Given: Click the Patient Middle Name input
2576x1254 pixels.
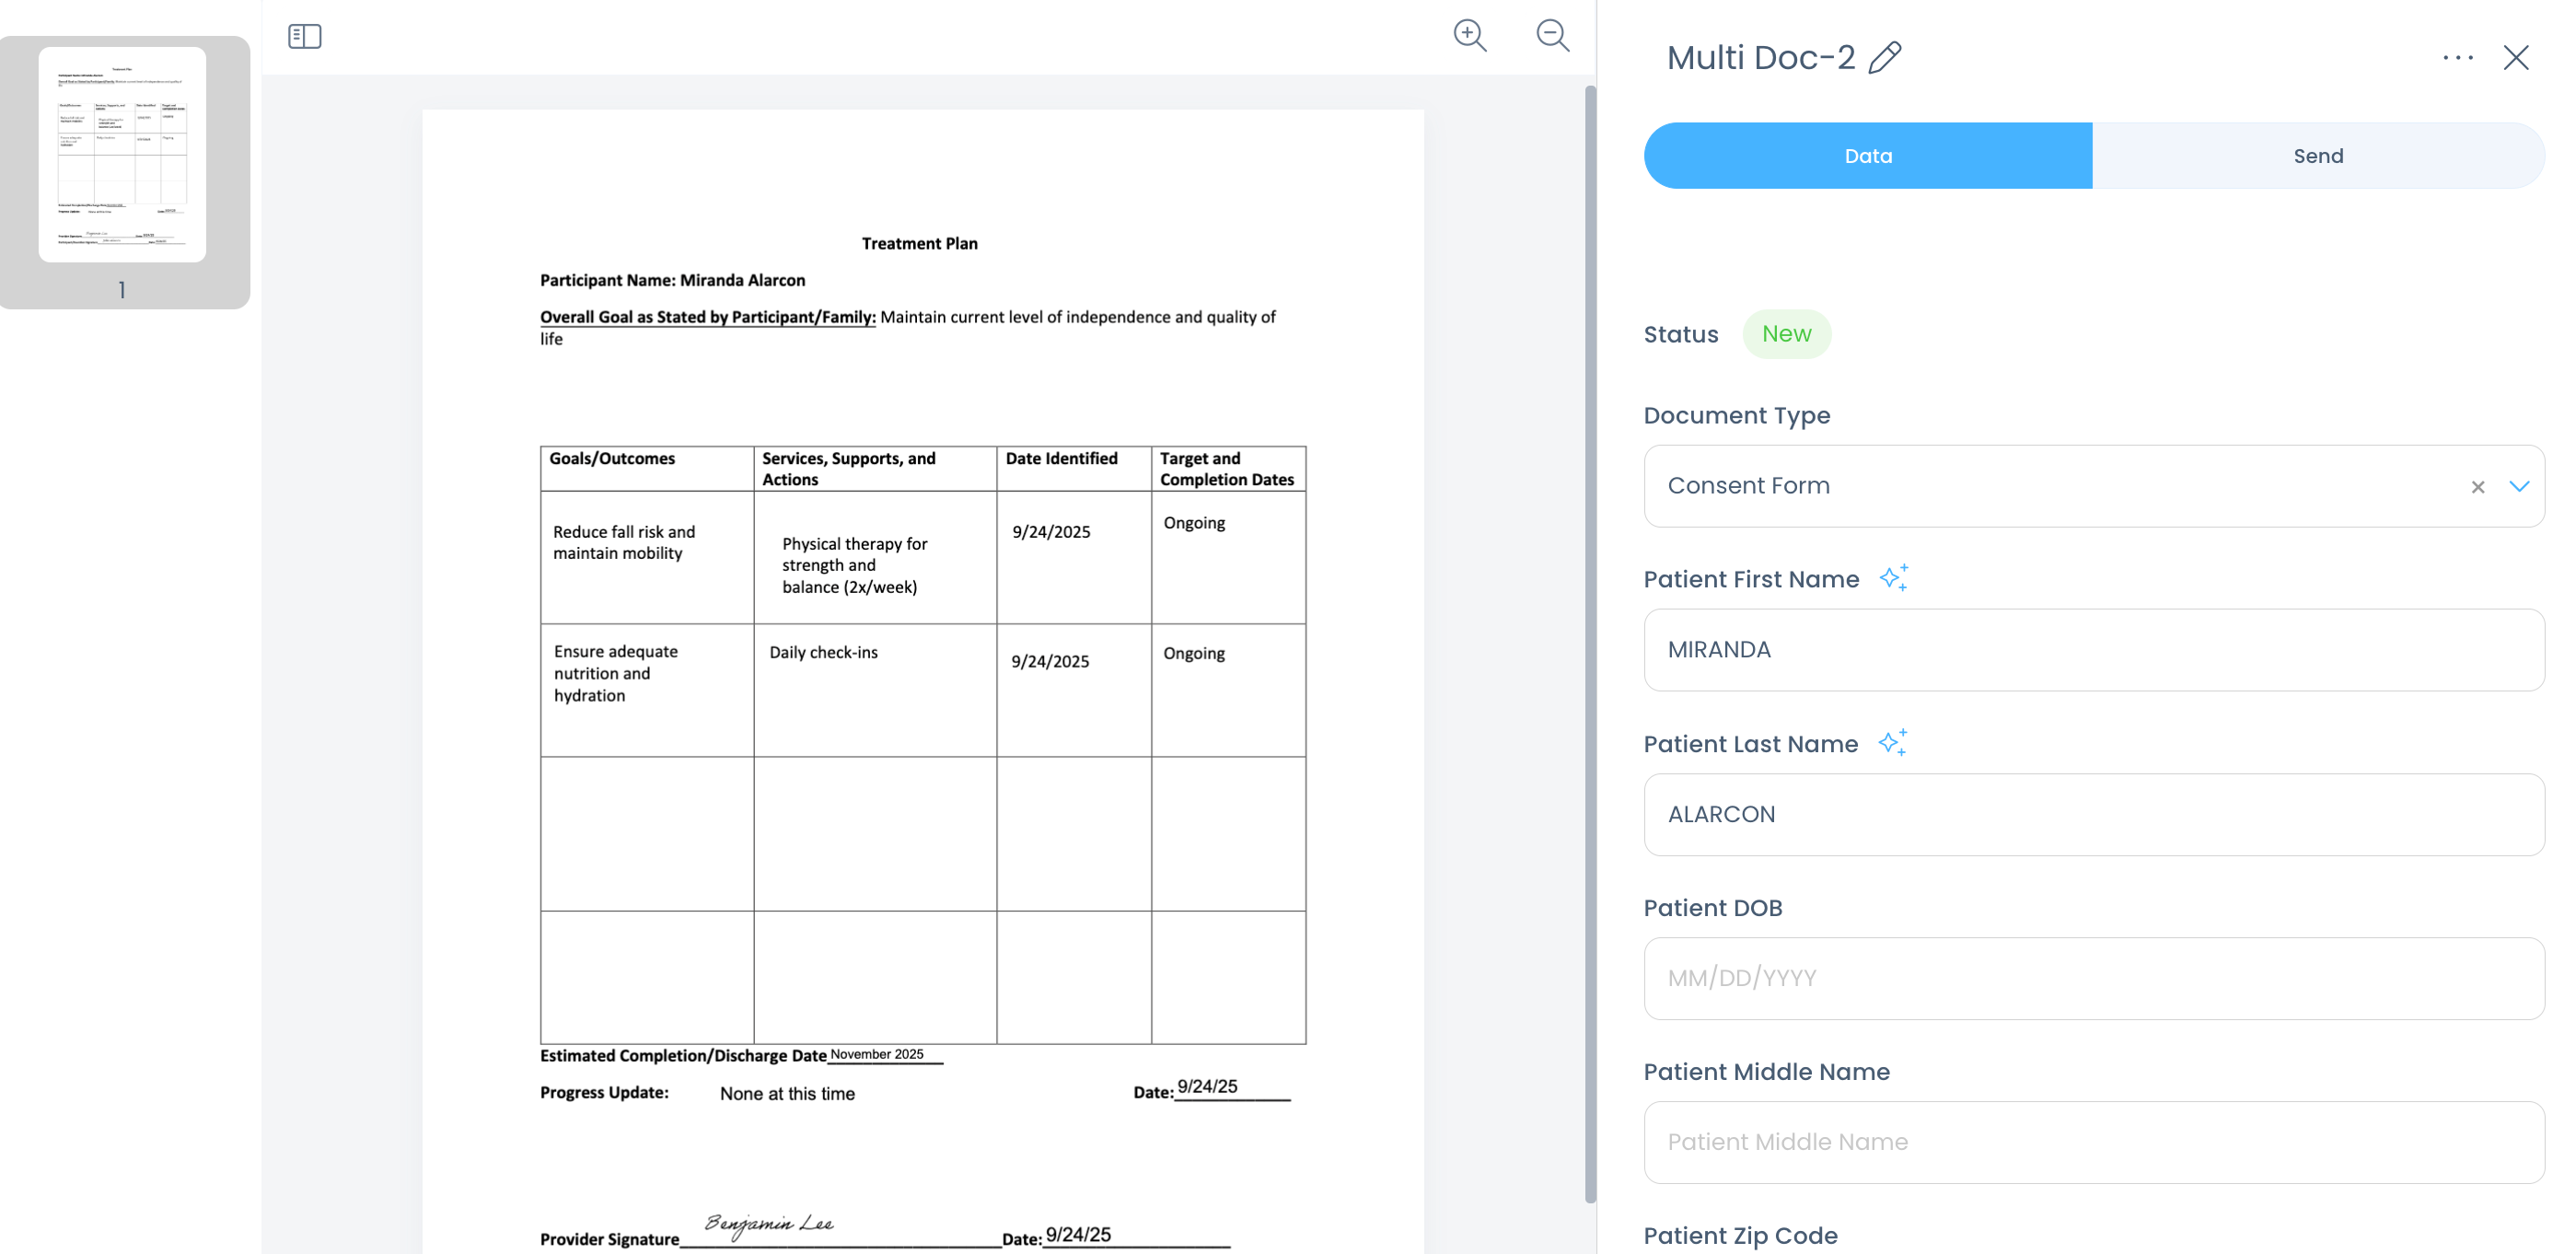Looking at the screenshot, I should [2093, 1142].
